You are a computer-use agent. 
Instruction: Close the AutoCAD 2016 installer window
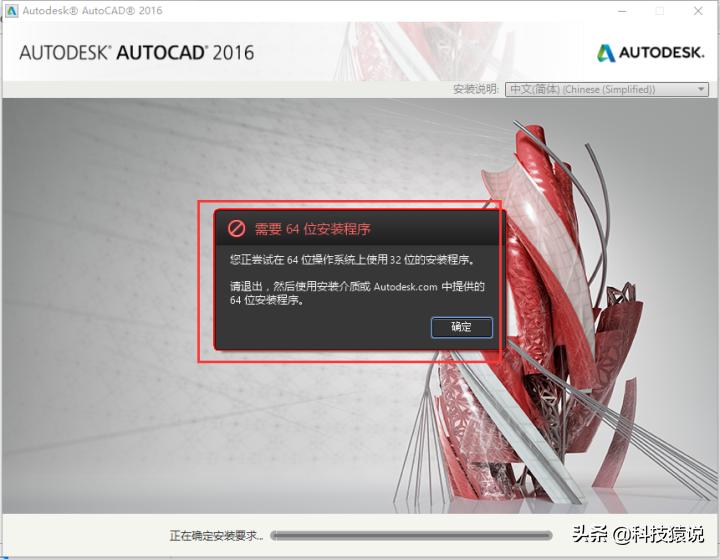pos(698,11)
